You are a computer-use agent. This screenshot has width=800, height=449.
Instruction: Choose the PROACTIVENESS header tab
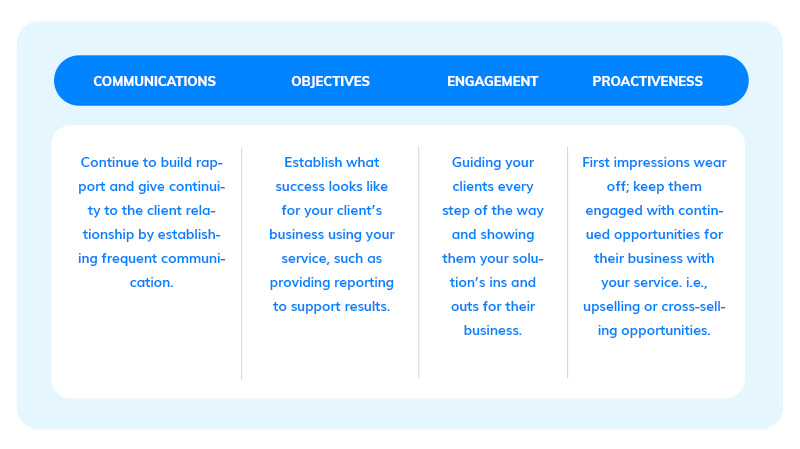(x=647, y=81)
